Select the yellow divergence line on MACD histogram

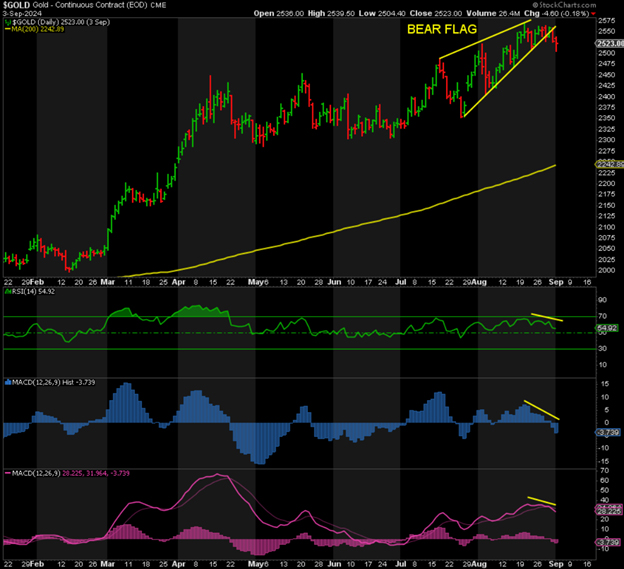(543, 410)
